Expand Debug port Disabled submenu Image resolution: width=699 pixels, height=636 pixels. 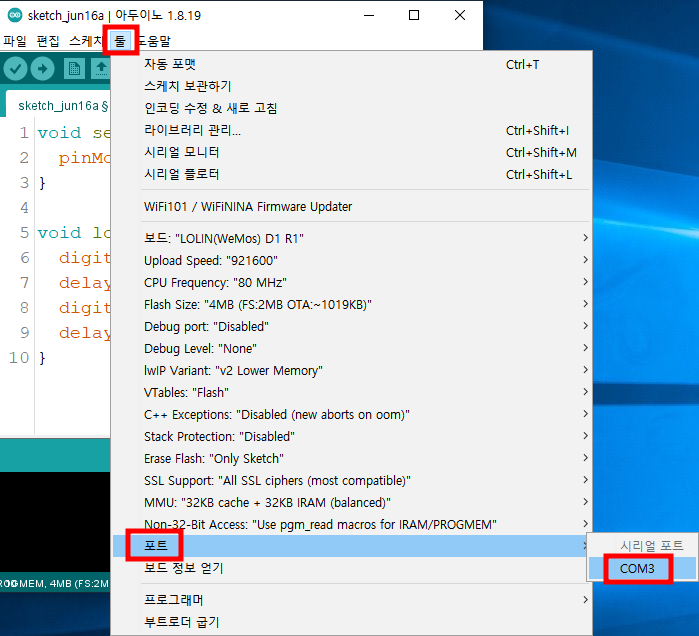(x=351, y=326)
